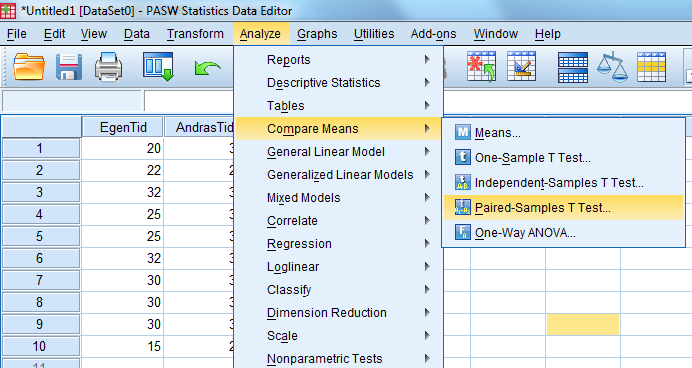Click the Open folder toolbar icon

click(29, 67)
